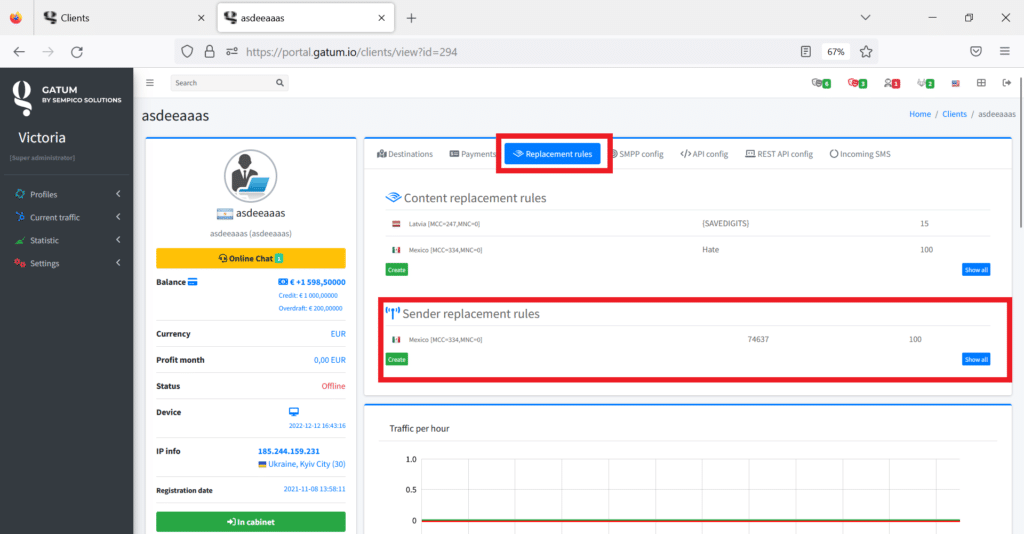Click the Argentina flag beside asdeeaaas
Viewport: 1024px width, 534px height.
(x=225, y=213)
